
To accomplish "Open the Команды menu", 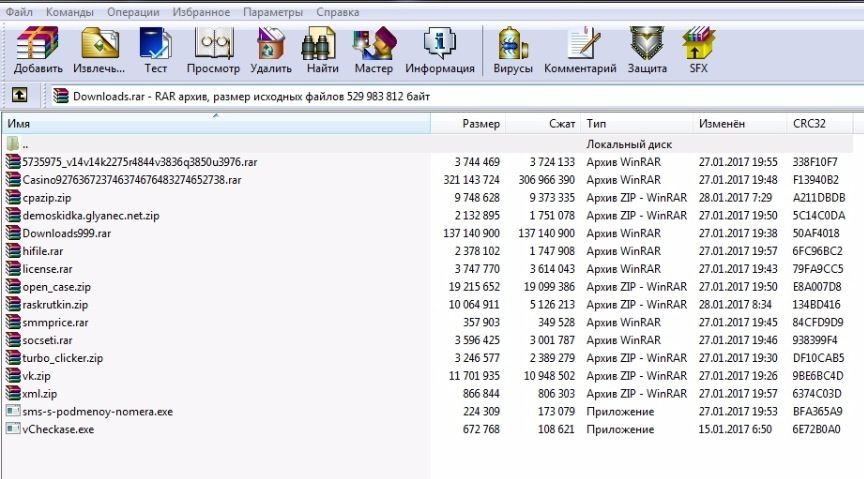I will (x=70, y=12).
